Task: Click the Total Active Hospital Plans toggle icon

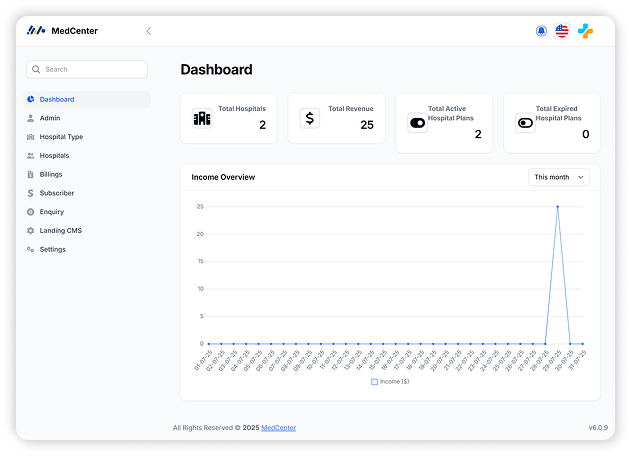Action: coord(418,123)
